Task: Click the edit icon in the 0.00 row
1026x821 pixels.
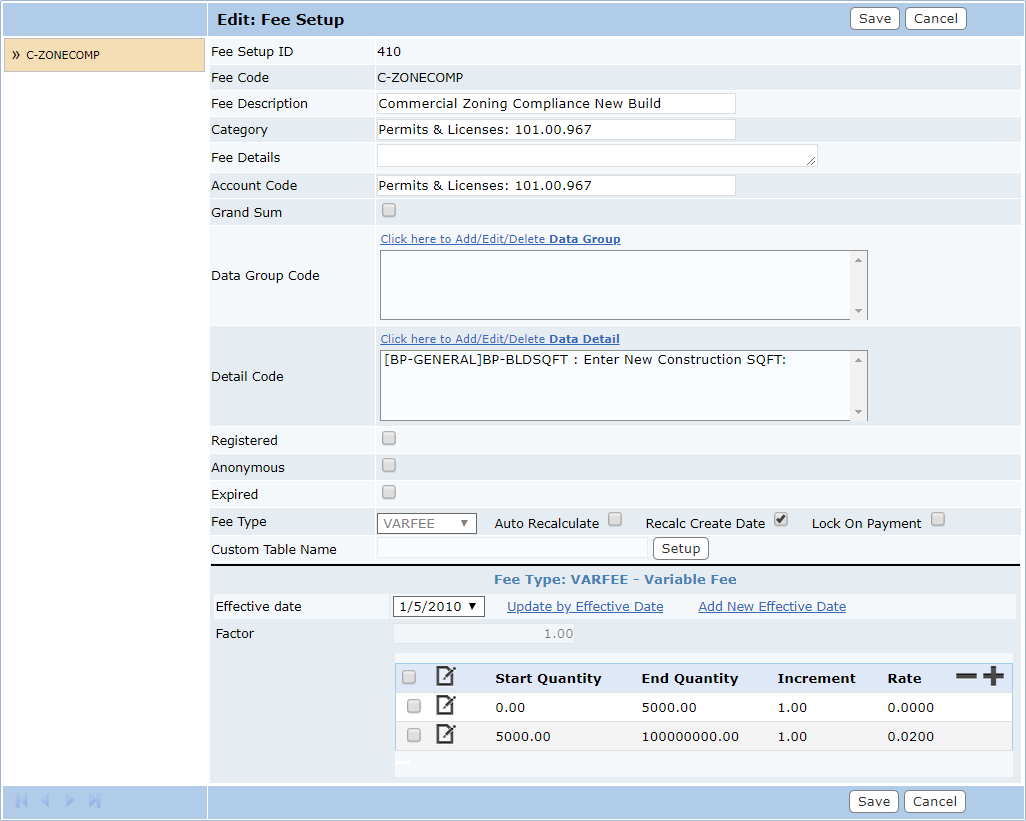Action: [x=445, y=706]
